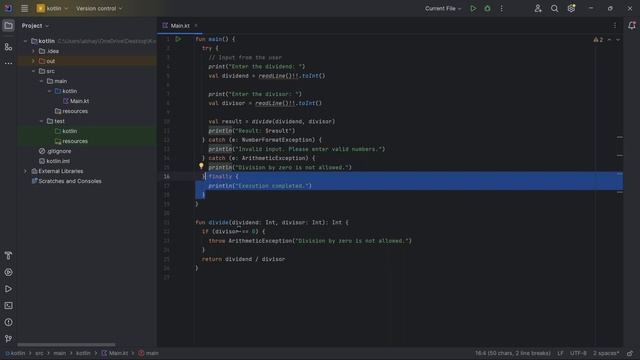The height and width of the screenshot is (360, 640).
Task: Click the run gutter icon beside main
Action: coord(178,39)
